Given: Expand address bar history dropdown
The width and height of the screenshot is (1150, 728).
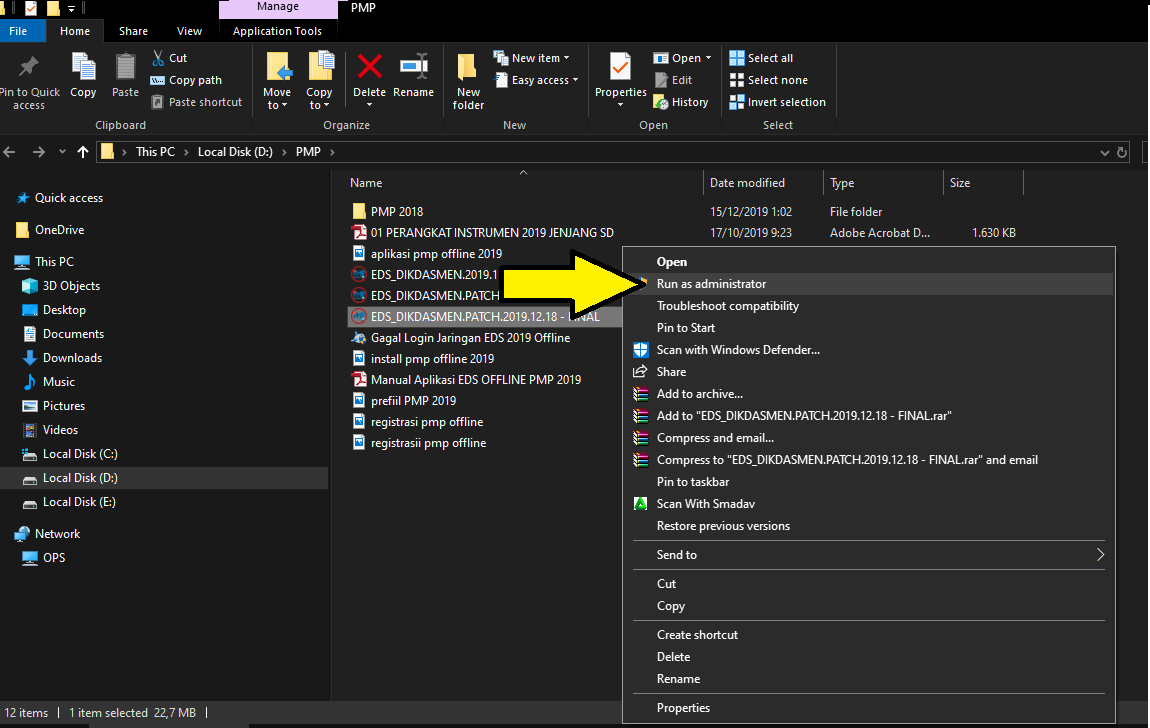Looking at the screenshot, I should (x=1105, y=152).
